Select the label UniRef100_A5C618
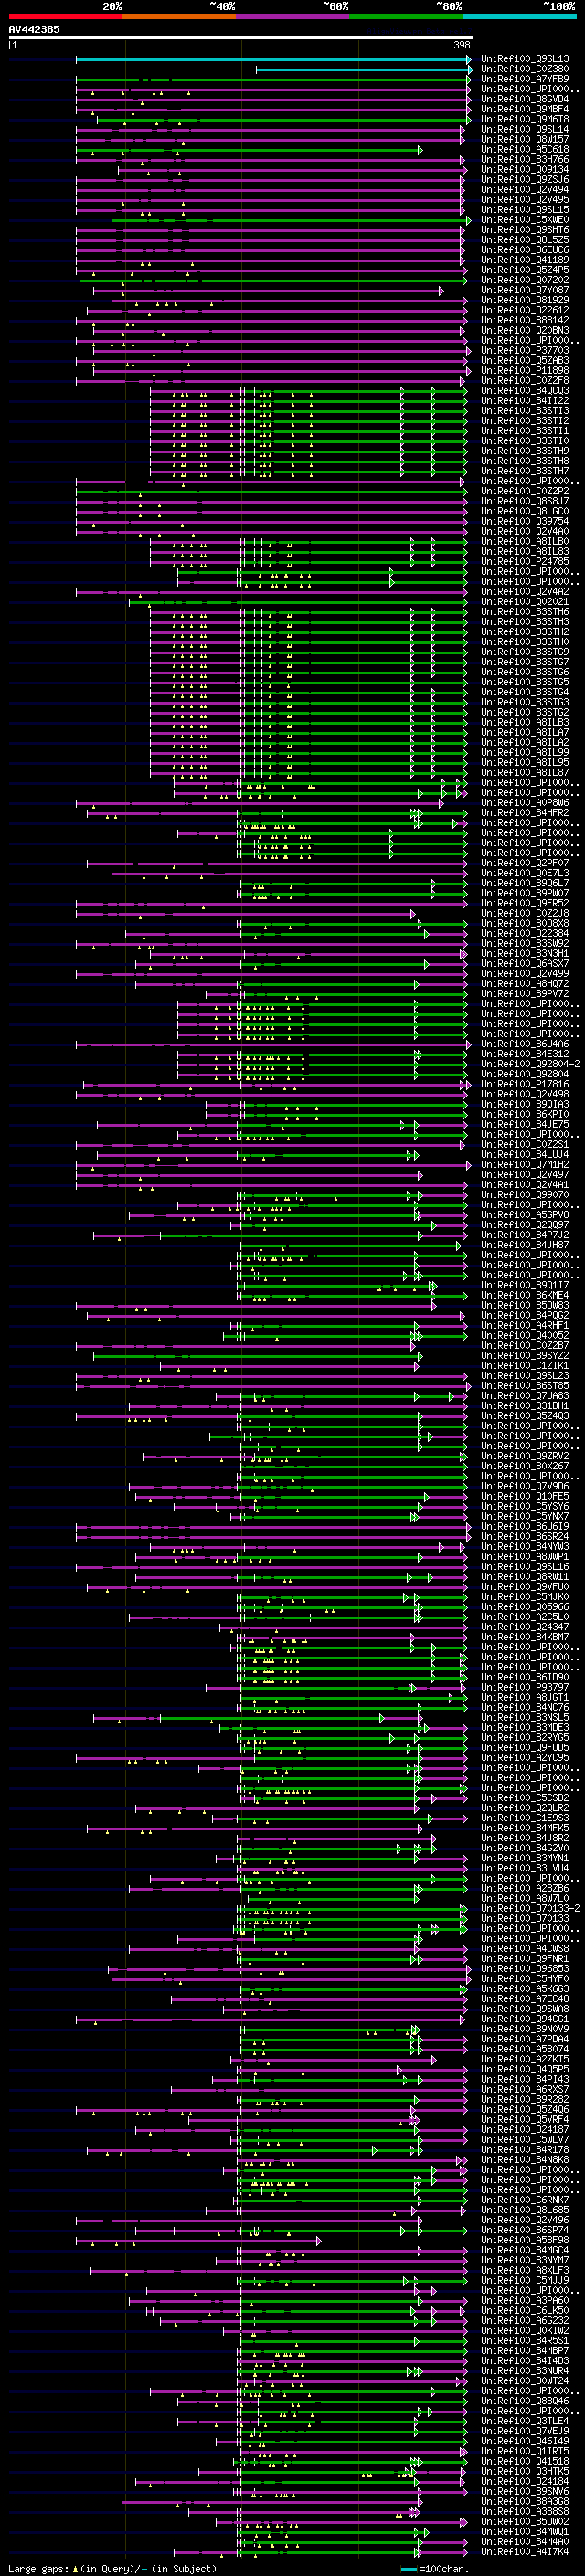585x2576 pixels. click(x=525, y=150)
